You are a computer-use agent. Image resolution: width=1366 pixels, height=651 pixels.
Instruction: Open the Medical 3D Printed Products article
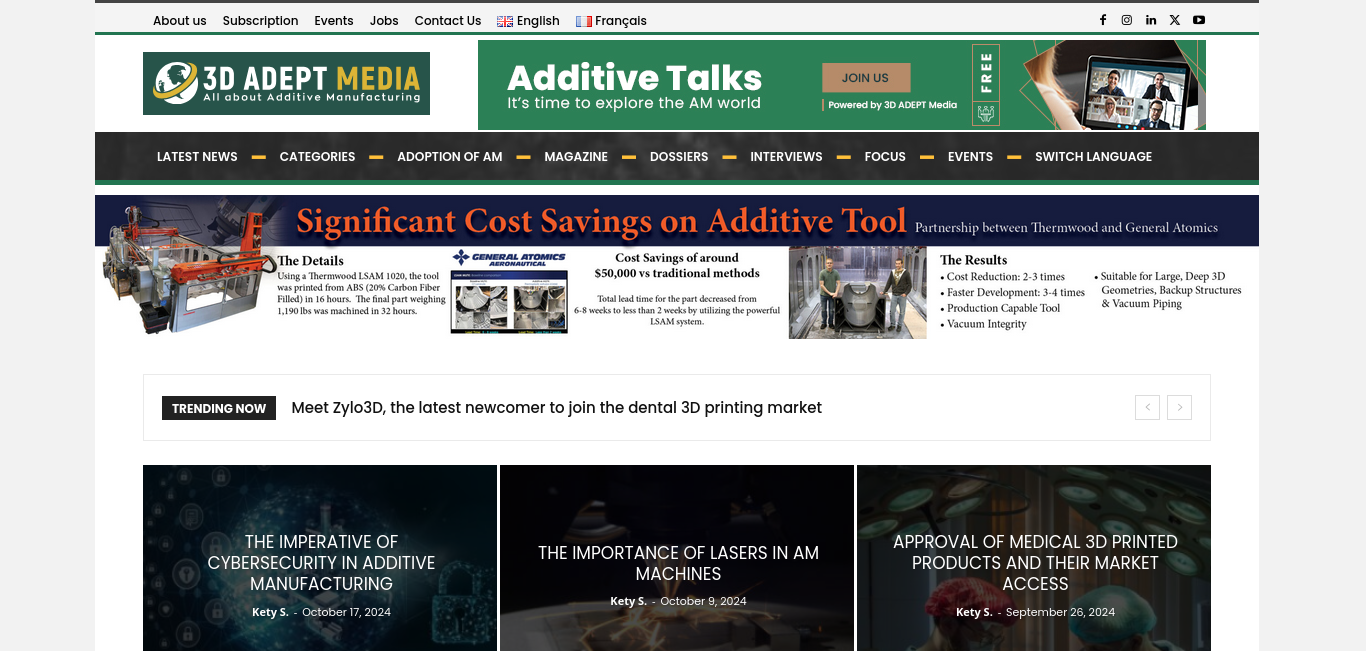1035,562
